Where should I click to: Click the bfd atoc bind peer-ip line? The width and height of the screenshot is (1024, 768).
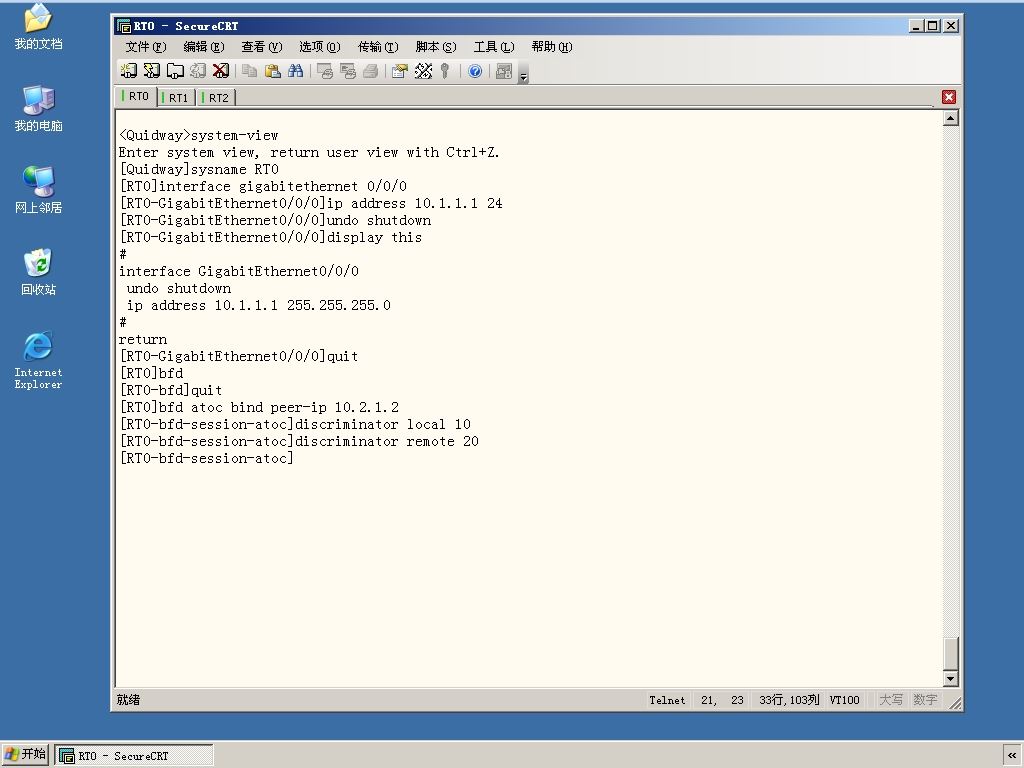point(259,408)
